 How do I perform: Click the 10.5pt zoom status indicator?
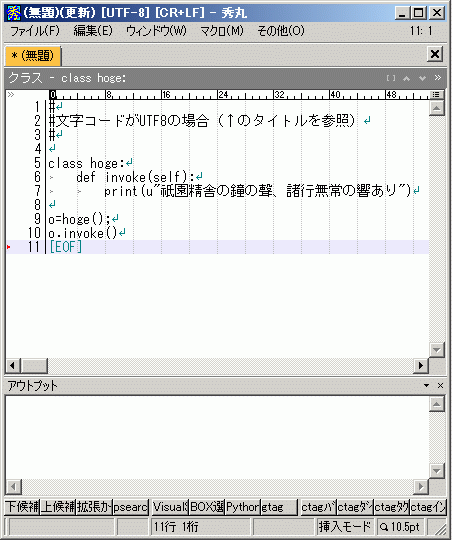pyautogui.click(x=400, y=527)
